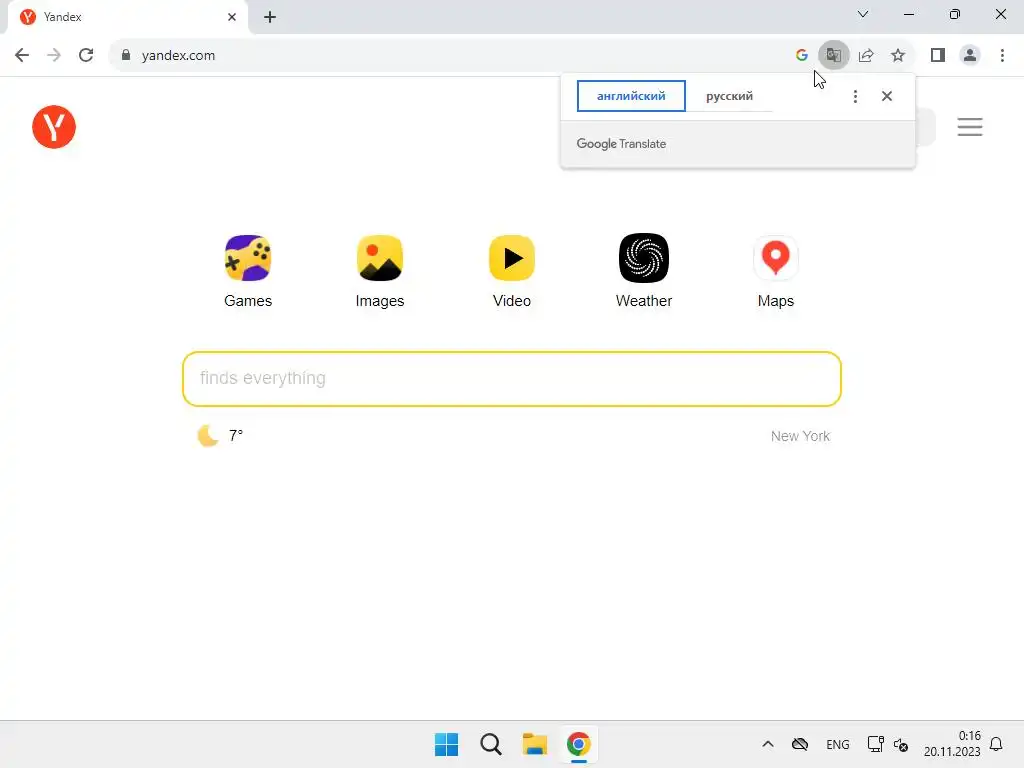The height and width of the screenshot is (768, 1024).
Task: Click the 'finds everything' search field
Action: pos(511,379)
